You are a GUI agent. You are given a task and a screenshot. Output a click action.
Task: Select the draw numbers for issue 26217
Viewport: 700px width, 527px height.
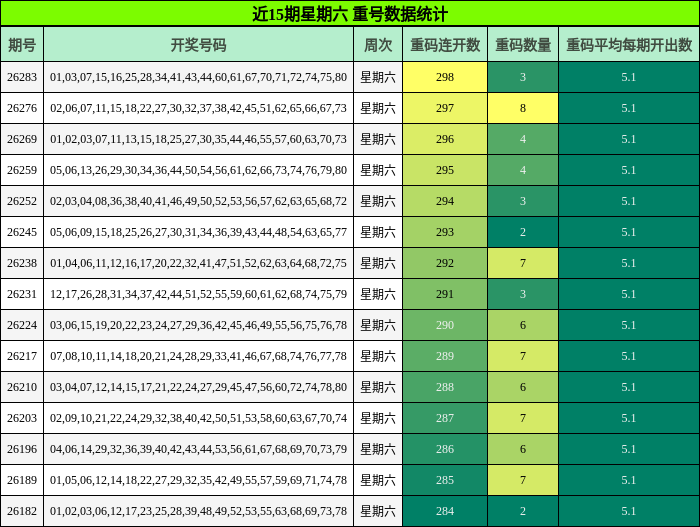coord(199,356)
